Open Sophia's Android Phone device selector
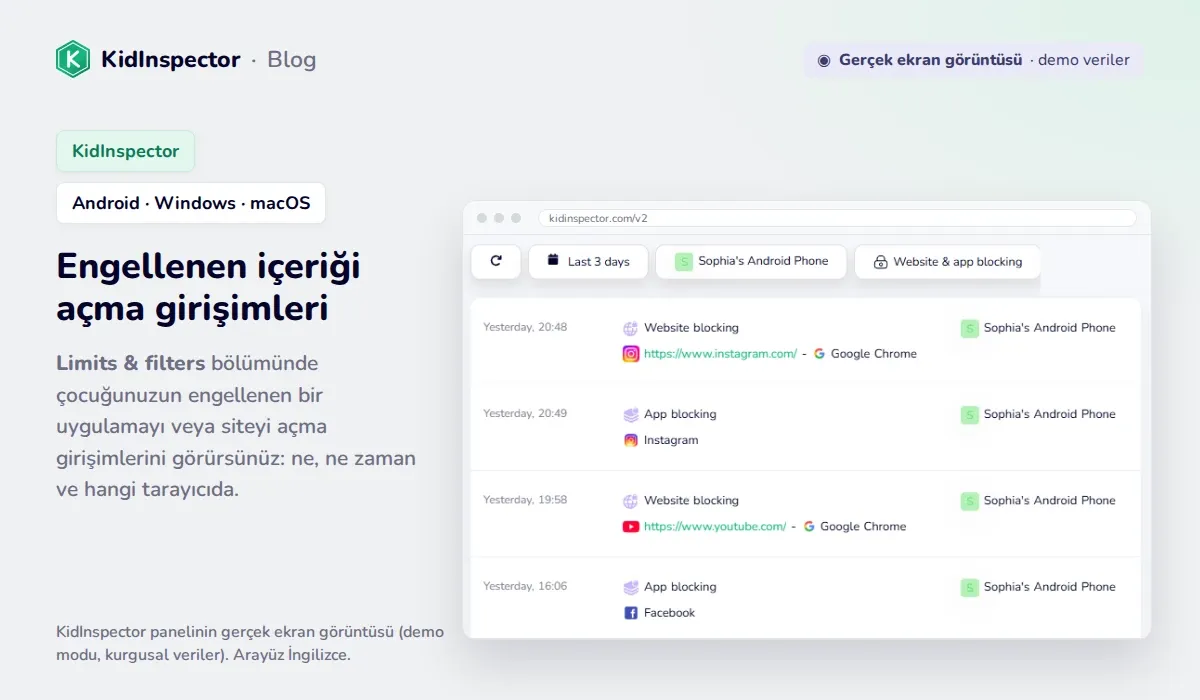The width and height of the screenshot is (1200, 700). coord(751,261)
